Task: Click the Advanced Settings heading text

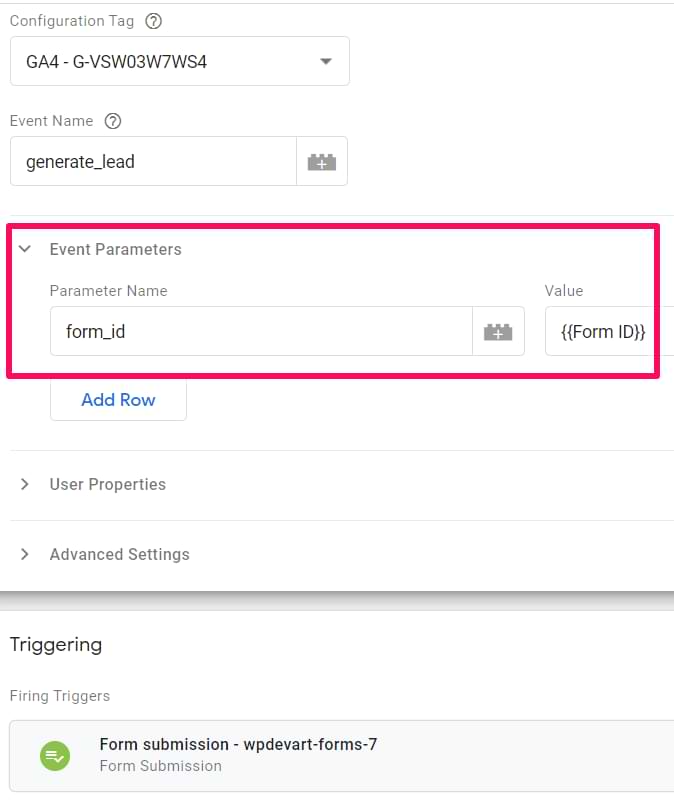Action: pyautogui.click(x=119, y=554)
